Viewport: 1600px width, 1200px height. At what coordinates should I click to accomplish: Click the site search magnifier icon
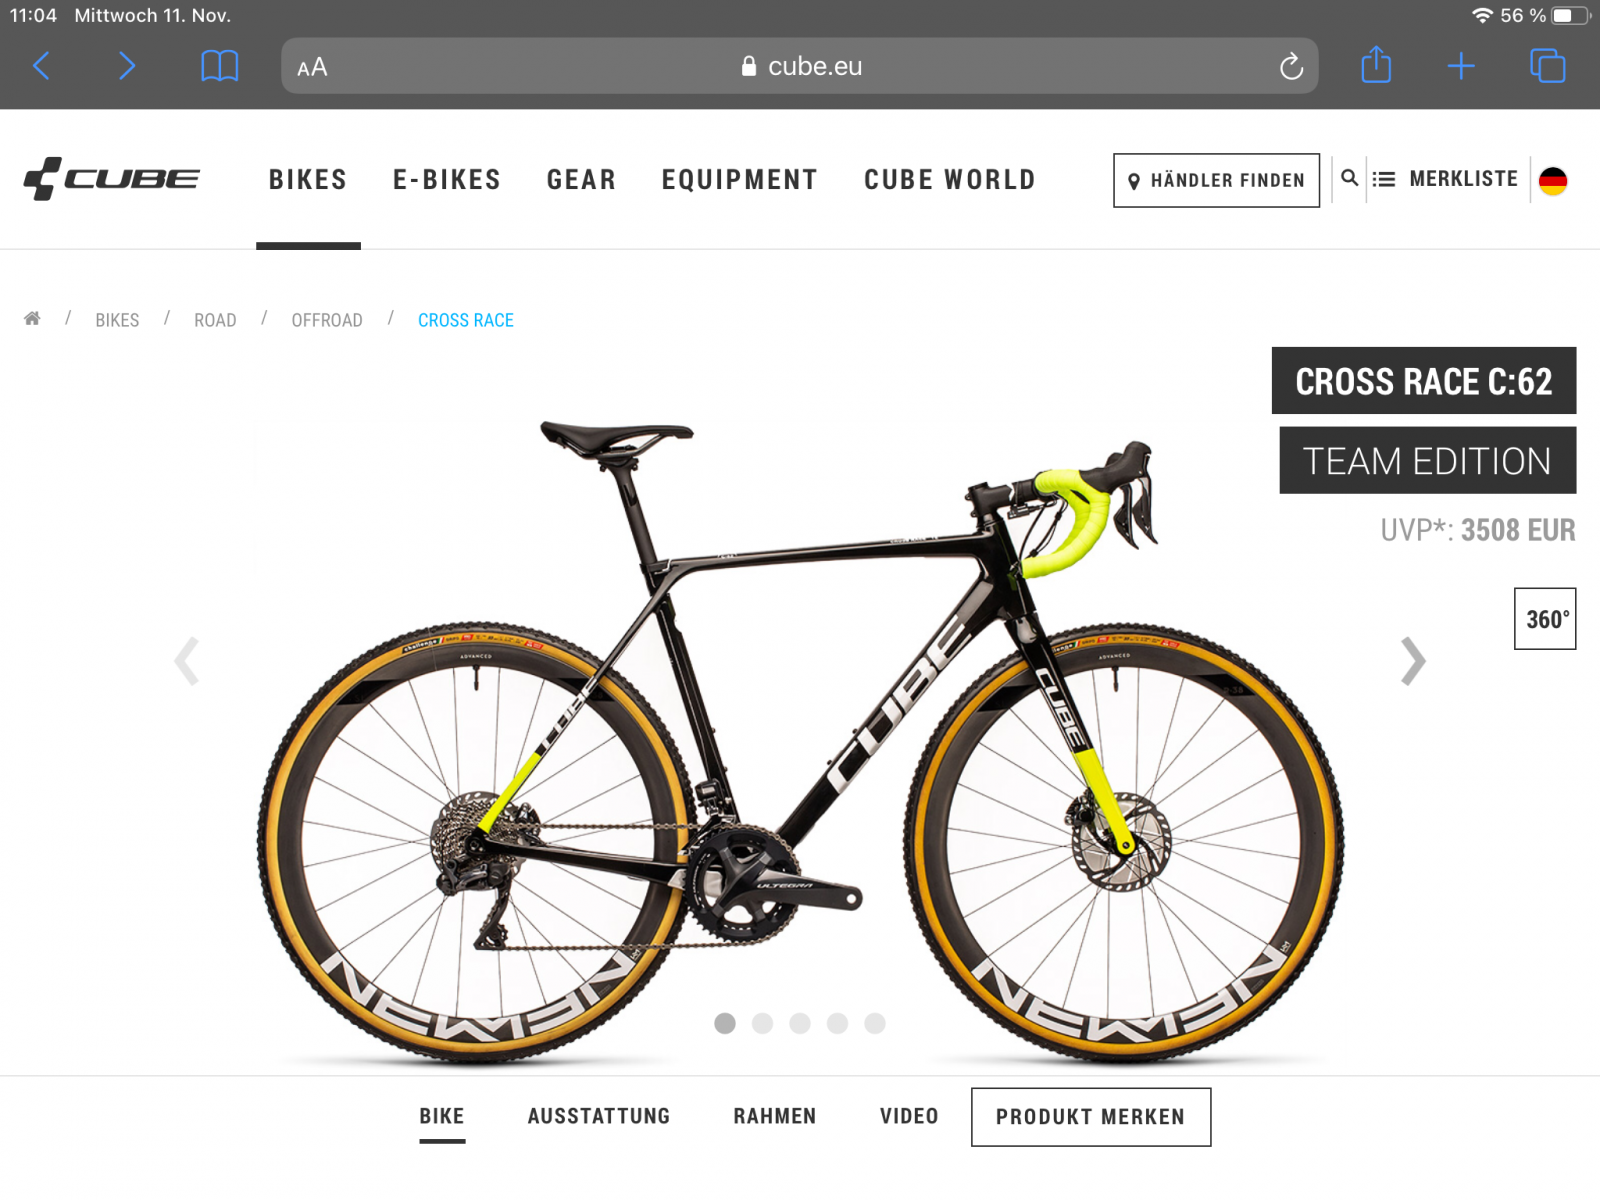[x=1349, y=178]
